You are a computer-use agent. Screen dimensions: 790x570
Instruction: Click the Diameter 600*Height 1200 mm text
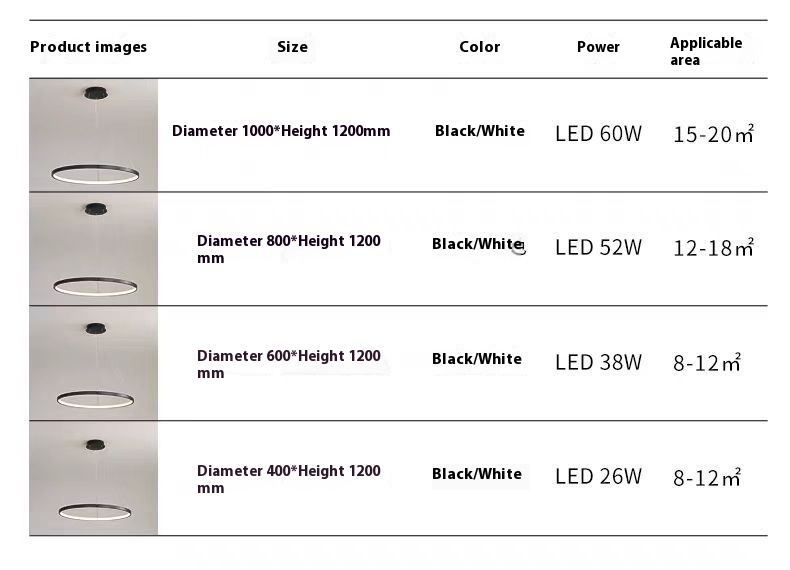pyautogui.click(x=288, y=364)
